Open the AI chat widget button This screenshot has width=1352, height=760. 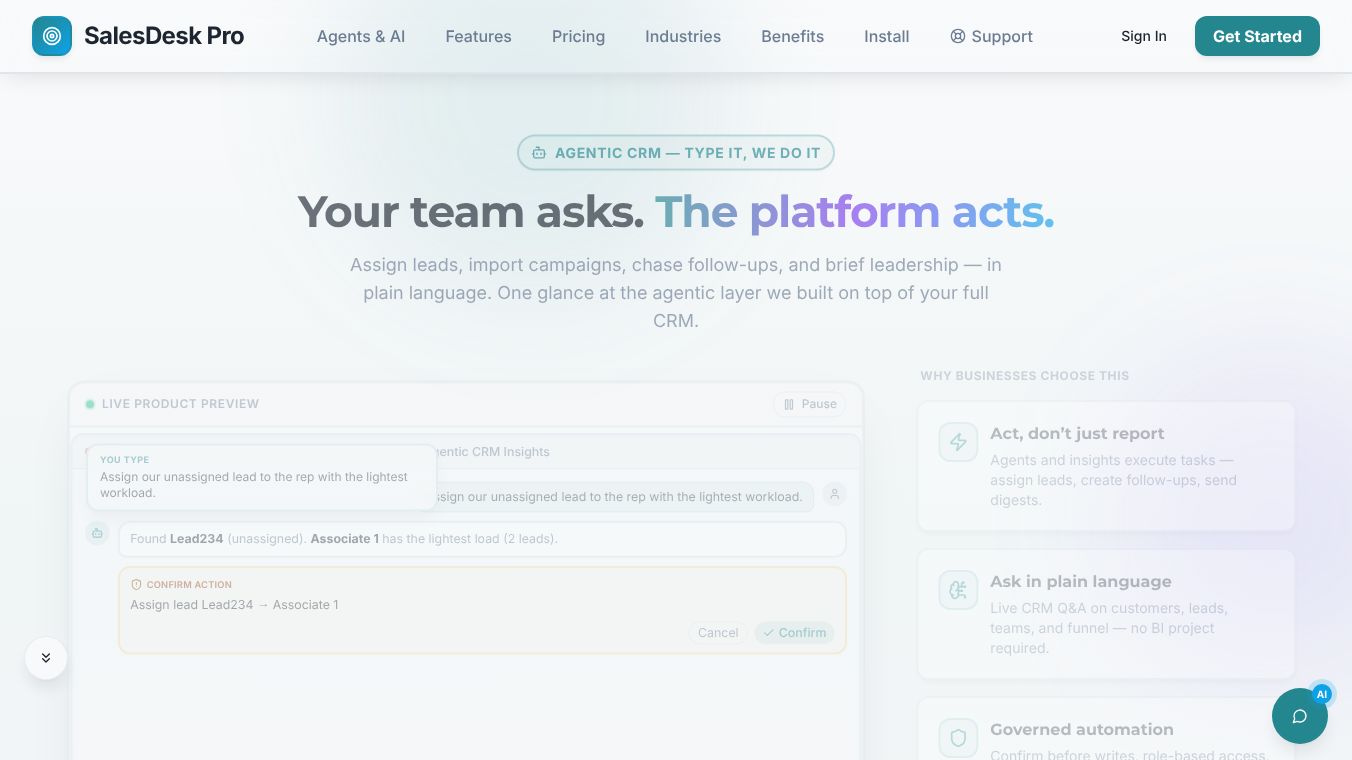coord(1300,716)
